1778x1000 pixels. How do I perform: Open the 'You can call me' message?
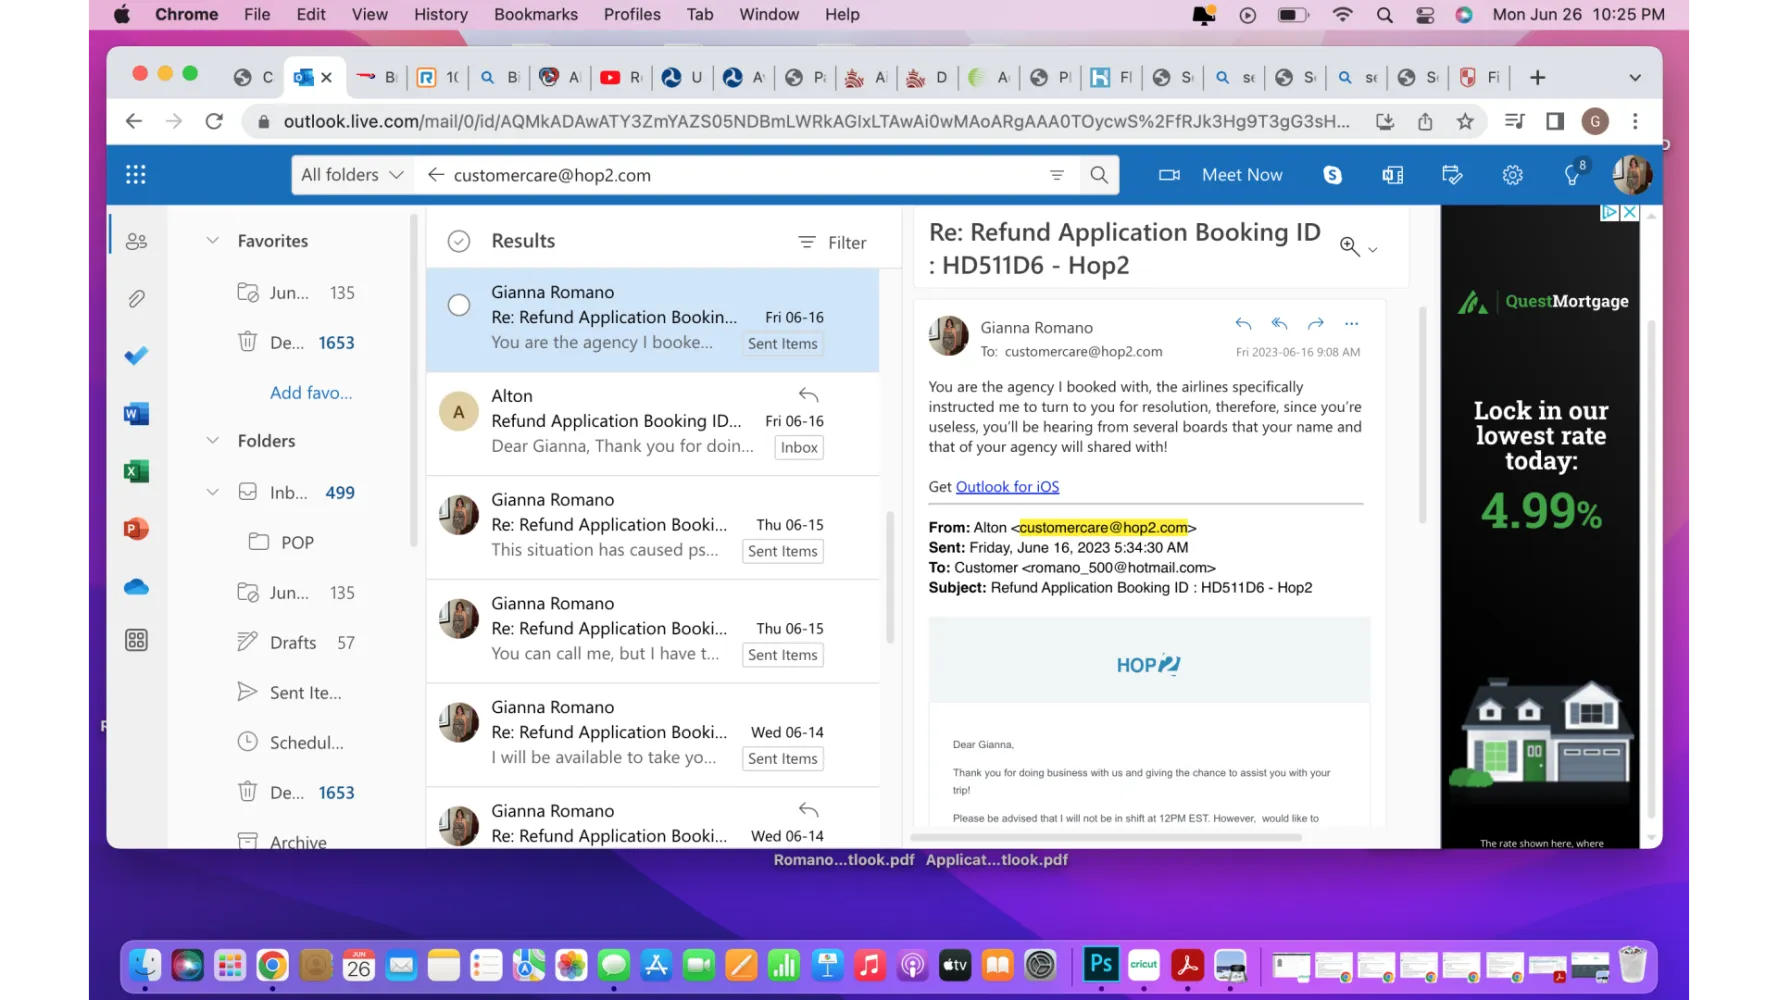point(653,632)
